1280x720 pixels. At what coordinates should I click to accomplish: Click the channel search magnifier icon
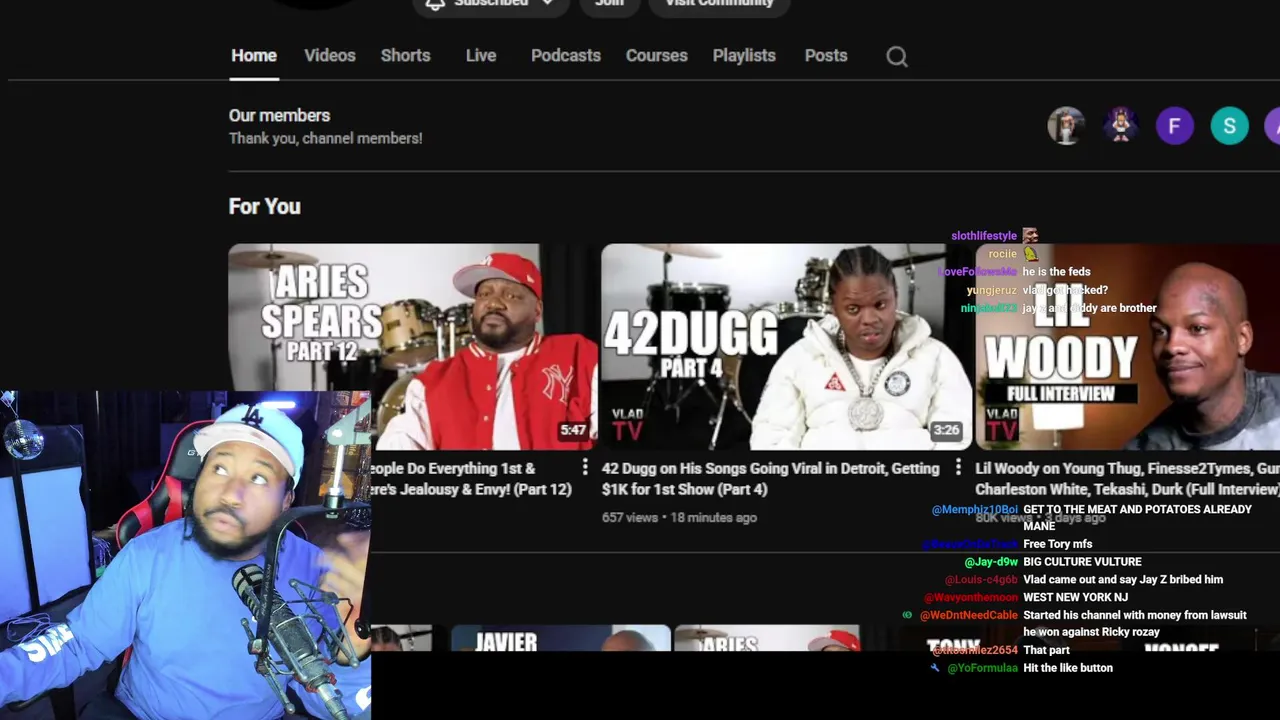pos(897,57)
